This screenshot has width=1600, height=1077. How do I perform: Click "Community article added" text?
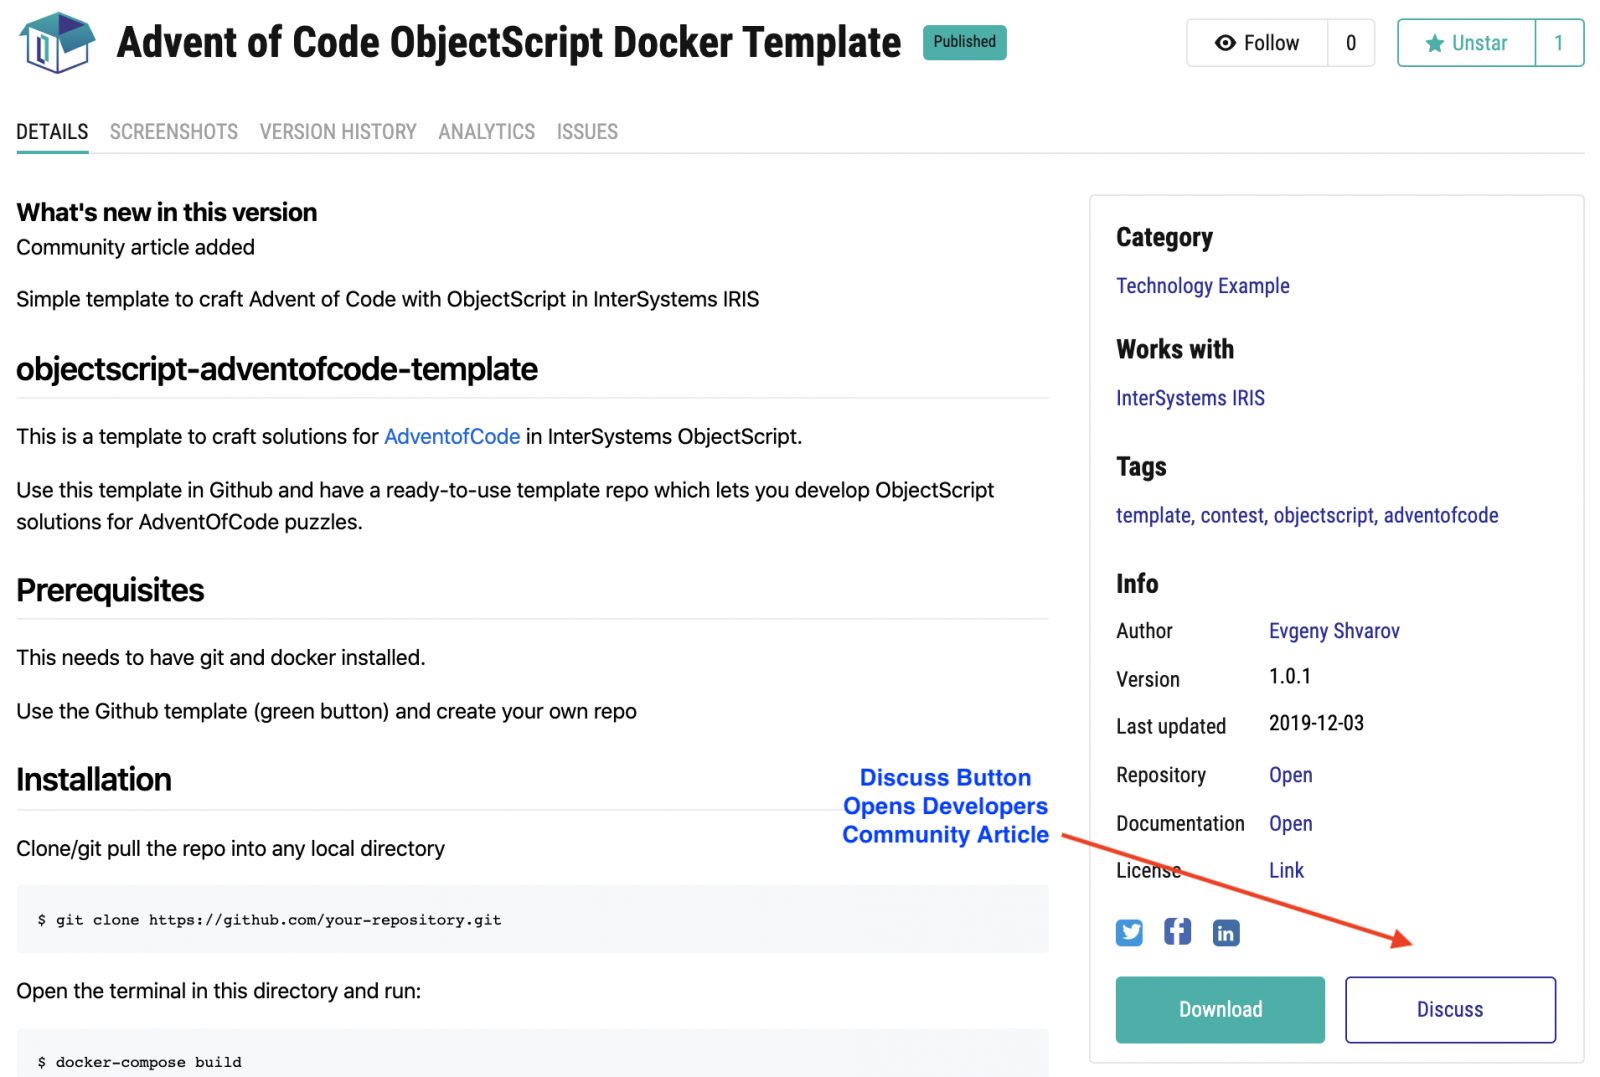pos(136,247)
